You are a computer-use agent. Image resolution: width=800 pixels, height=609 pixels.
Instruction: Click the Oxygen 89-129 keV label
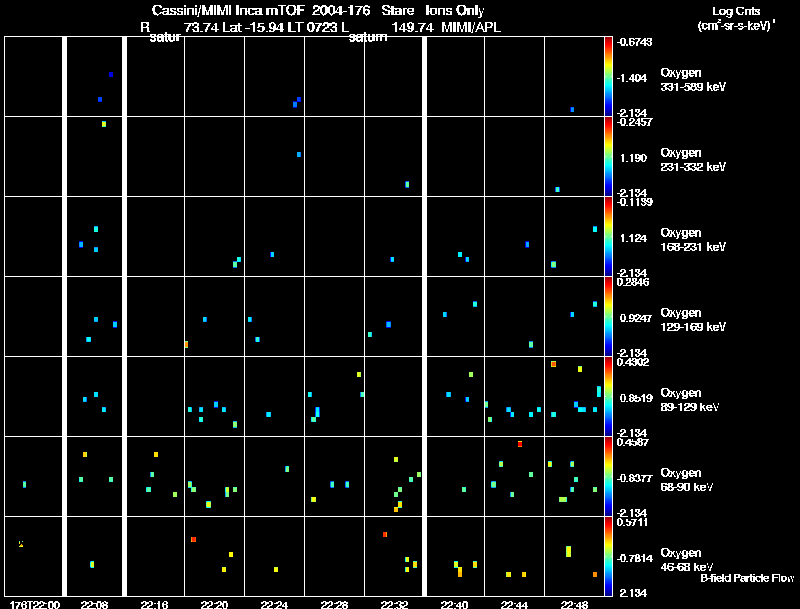click(x=690, y=400)
